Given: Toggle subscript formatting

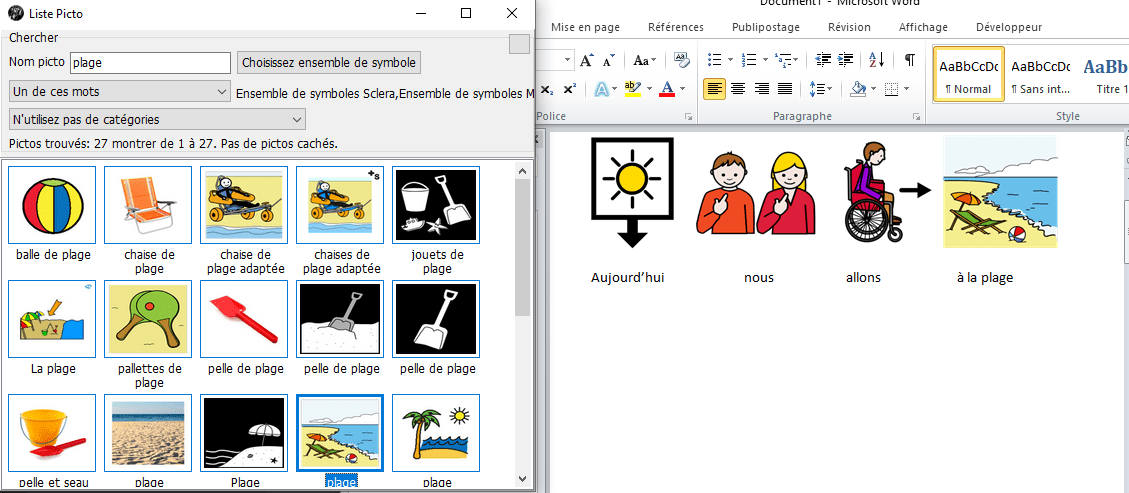Looking at the screenshot, I should pos(547,89).
